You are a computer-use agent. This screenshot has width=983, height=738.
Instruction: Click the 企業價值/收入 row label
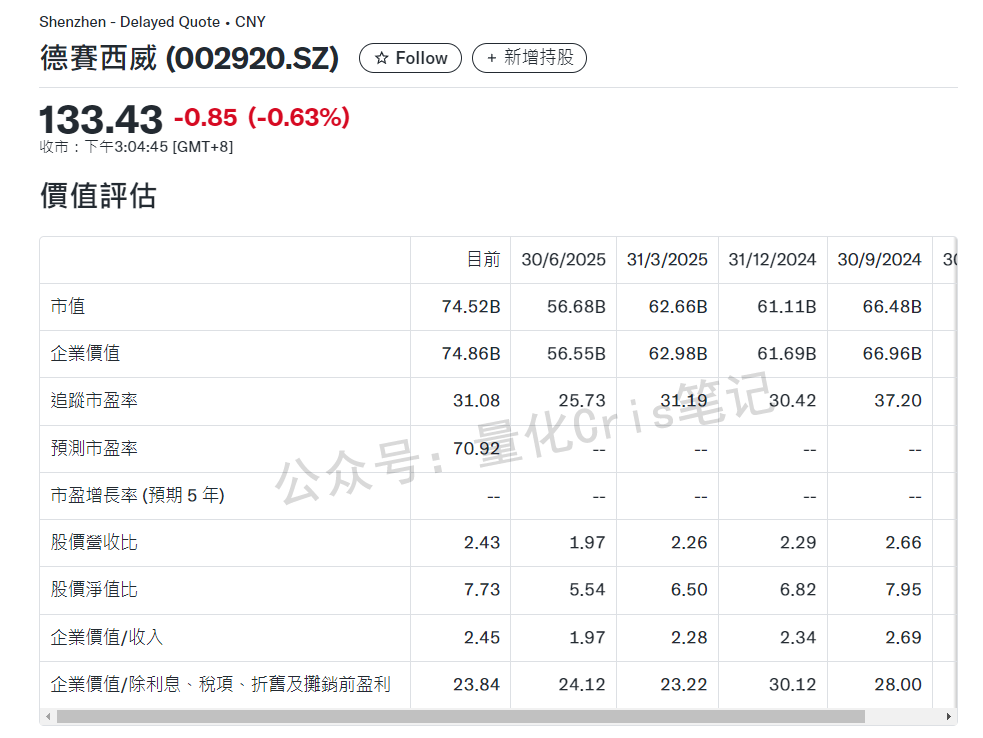coord(107,637)
